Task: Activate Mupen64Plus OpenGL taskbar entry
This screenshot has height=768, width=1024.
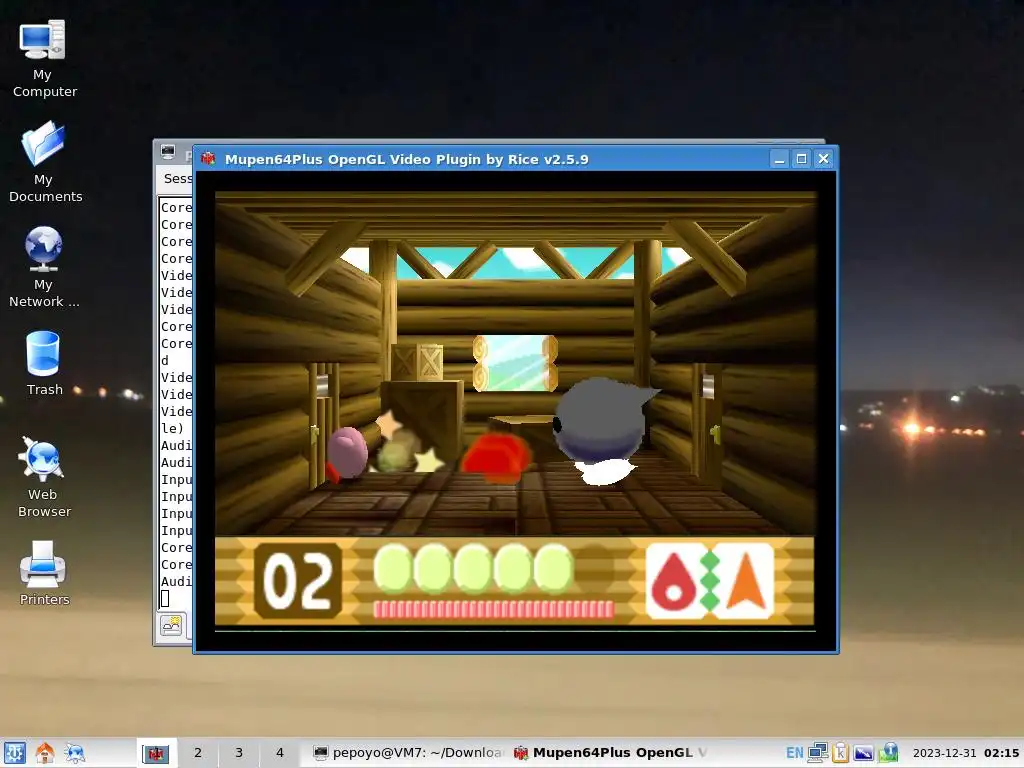Action: [x=611, y=753]
